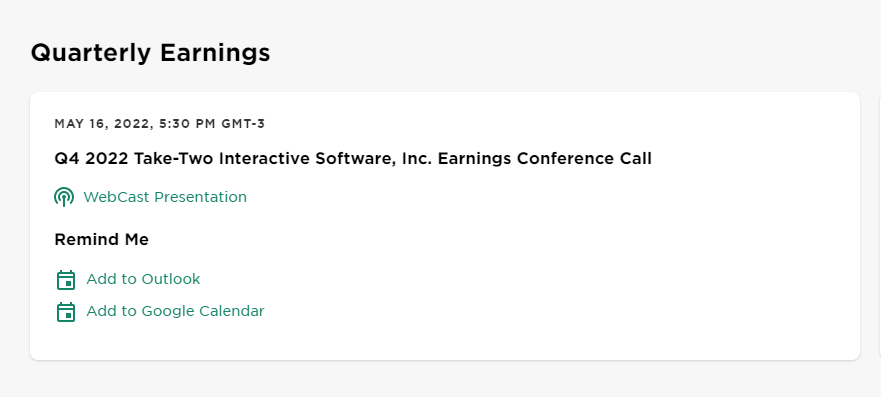The image size is (881, 397).
Task: Open the WebCast Presentation link
Action: 165,197
